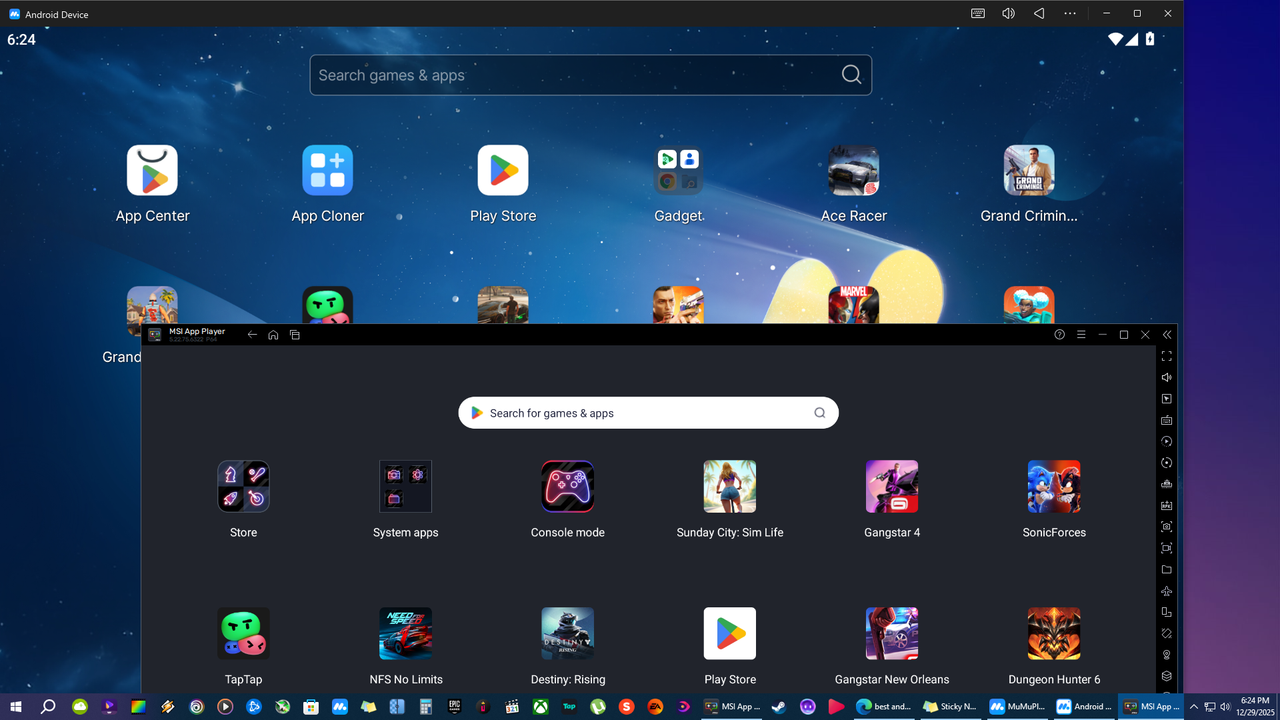Open the MSI App Player multi-window icon
Screen dimensions: 1280x720
(295, 335)
